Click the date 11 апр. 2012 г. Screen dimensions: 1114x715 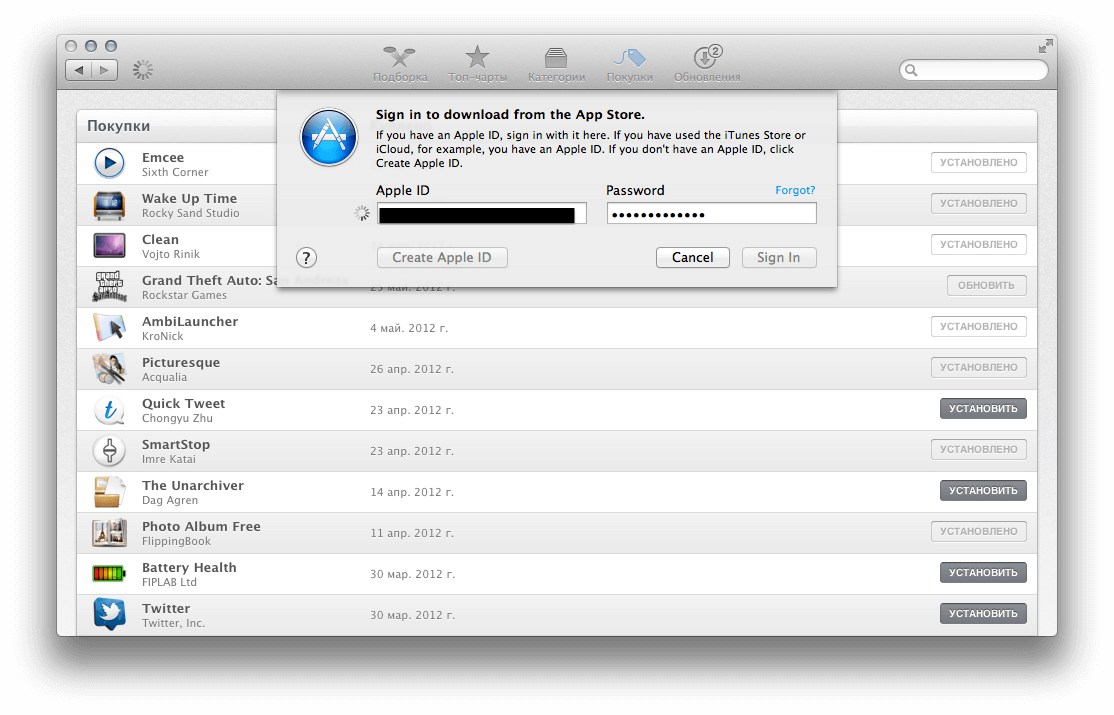tap(412, 533)
